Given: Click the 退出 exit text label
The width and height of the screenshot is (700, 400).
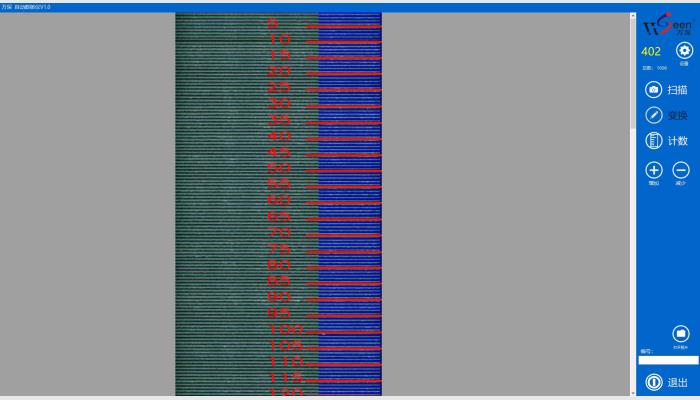Looking at the screenshot, I should point(678,382).
